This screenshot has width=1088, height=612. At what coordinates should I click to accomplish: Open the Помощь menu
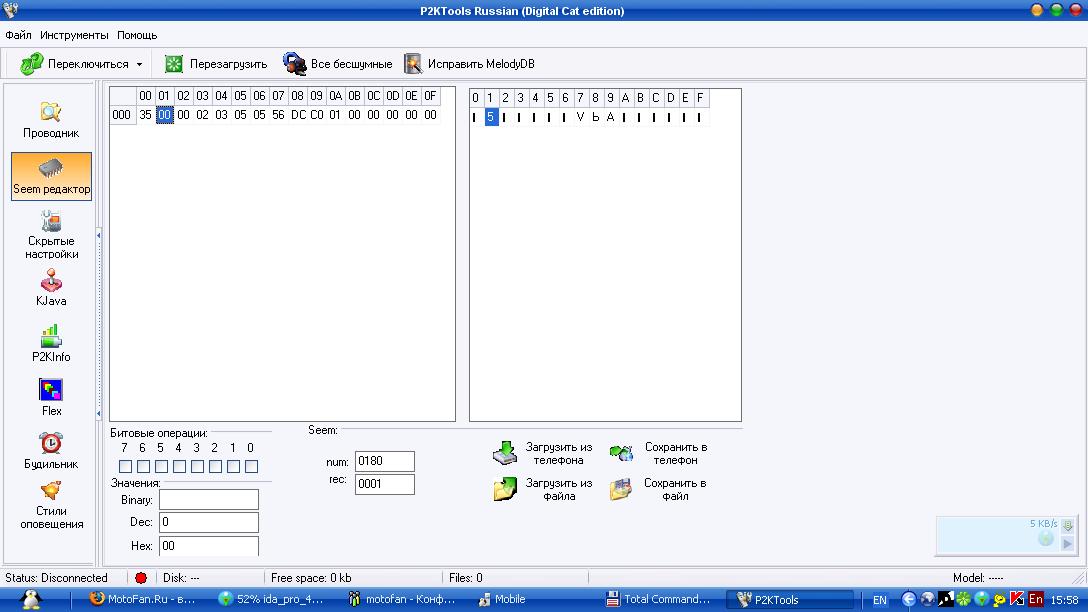(x=137, y=35)
